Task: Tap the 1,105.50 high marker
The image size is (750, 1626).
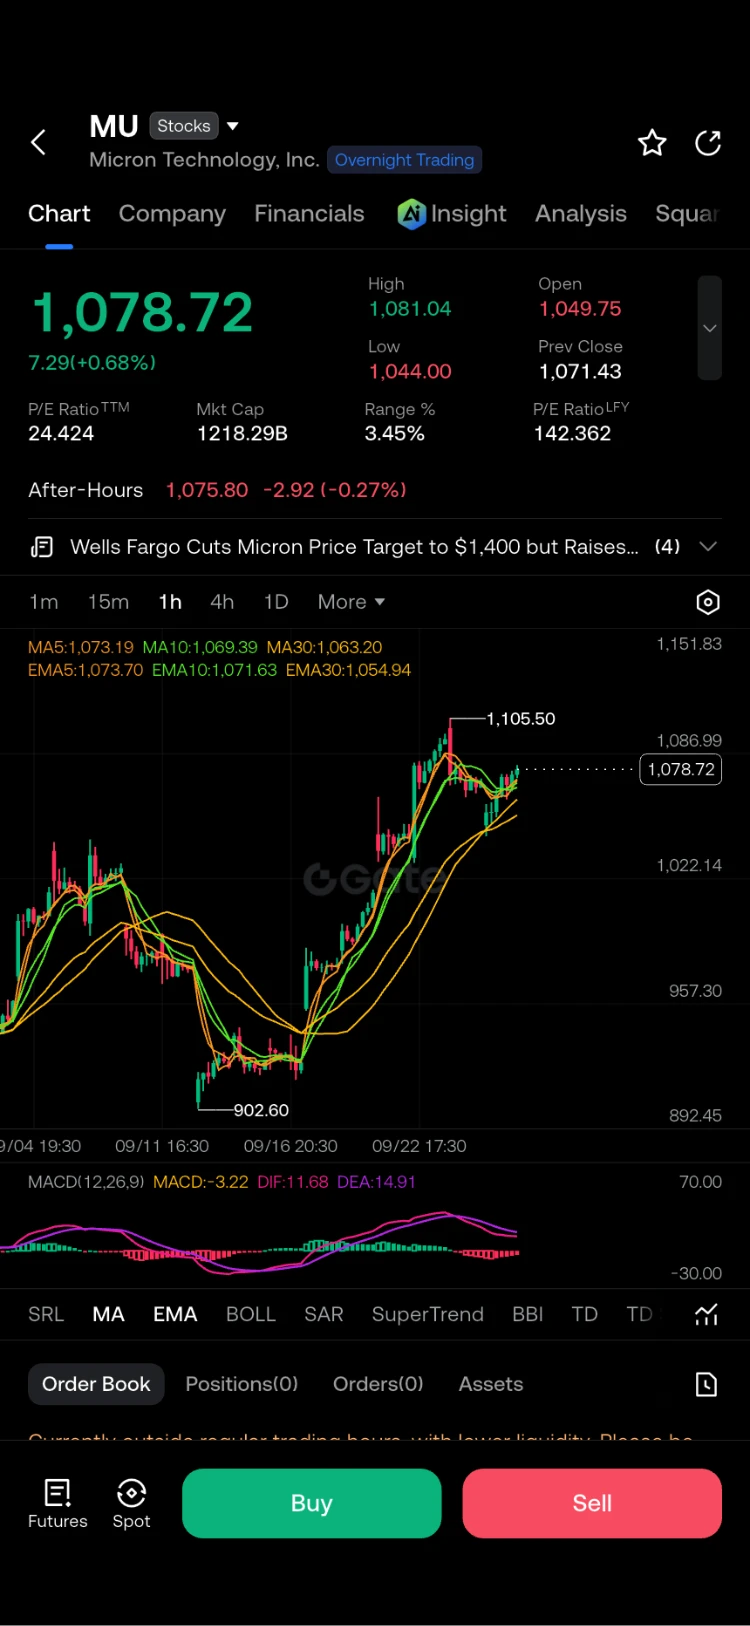Action: 521,719
